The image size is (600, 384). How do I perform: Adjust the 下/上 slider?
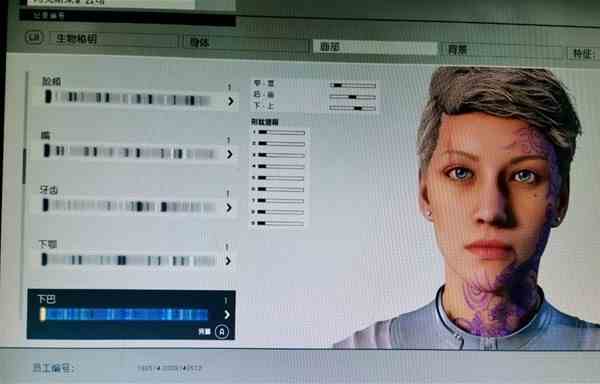(352, 108)
